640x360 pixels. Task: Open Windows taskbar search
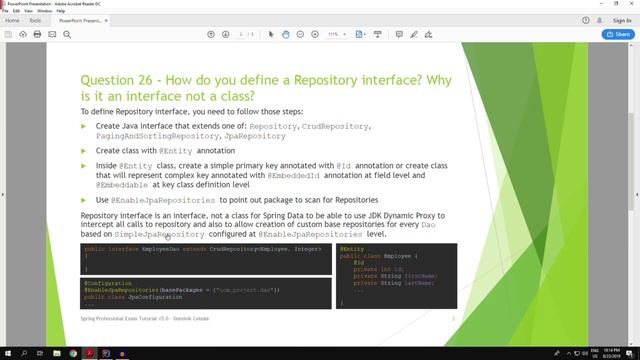pos(24,353)
